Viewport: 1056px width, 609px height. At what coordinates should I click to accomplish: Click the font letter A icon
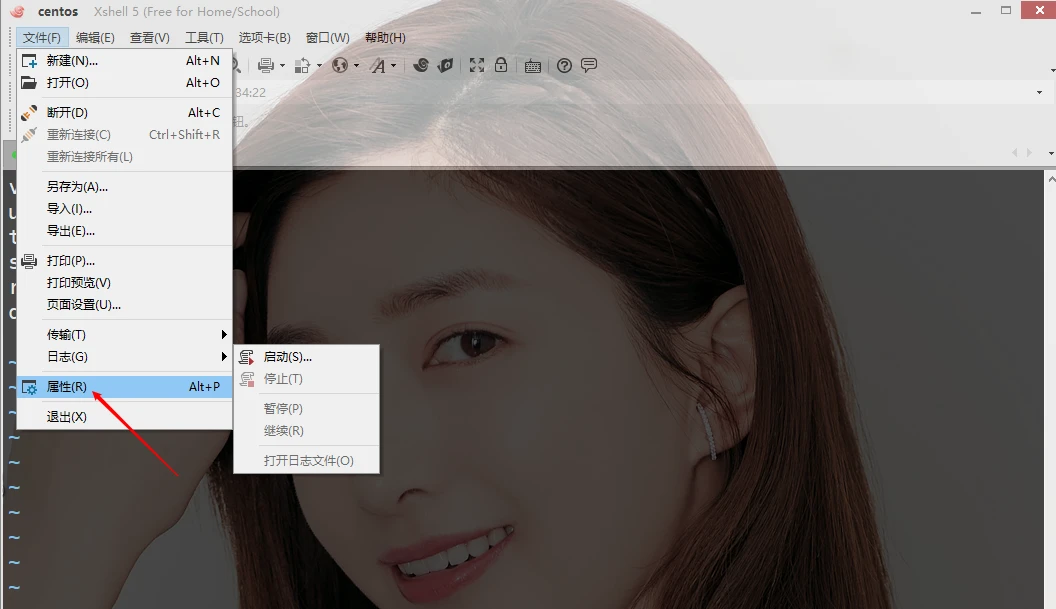(378, 65)
